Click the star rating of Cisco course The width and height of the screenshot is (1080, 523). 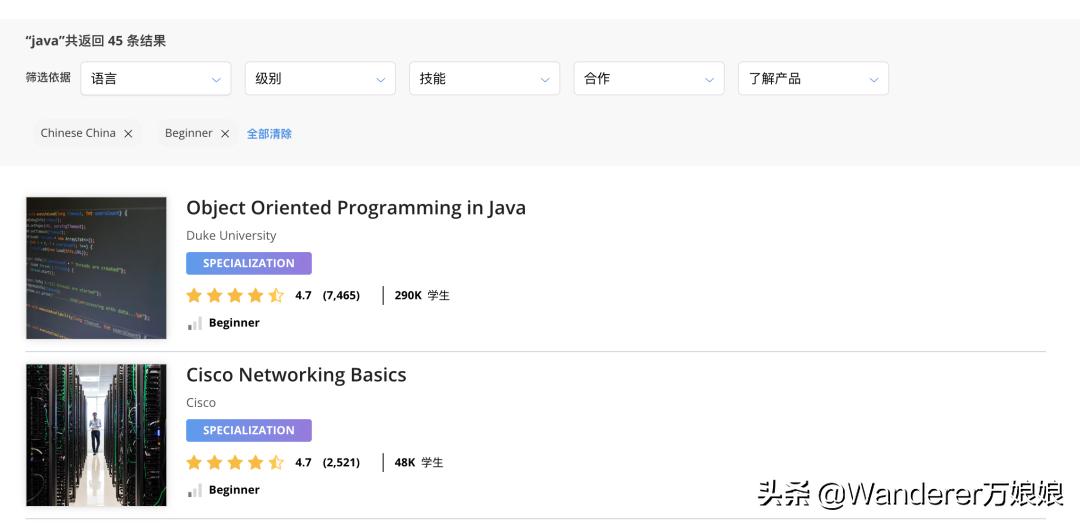pyautogui.click(x=235, y=463)
